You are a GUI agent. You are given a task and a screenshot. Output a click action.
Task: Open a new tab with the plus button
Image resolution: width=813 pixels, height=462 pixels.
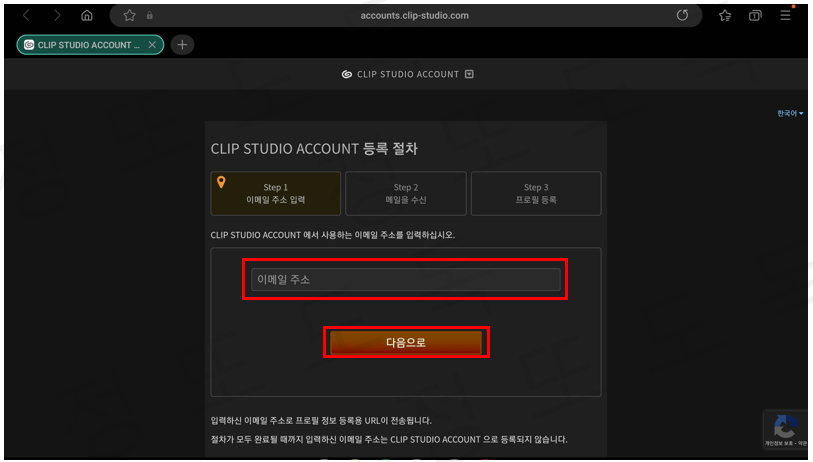tap(182, 45)
